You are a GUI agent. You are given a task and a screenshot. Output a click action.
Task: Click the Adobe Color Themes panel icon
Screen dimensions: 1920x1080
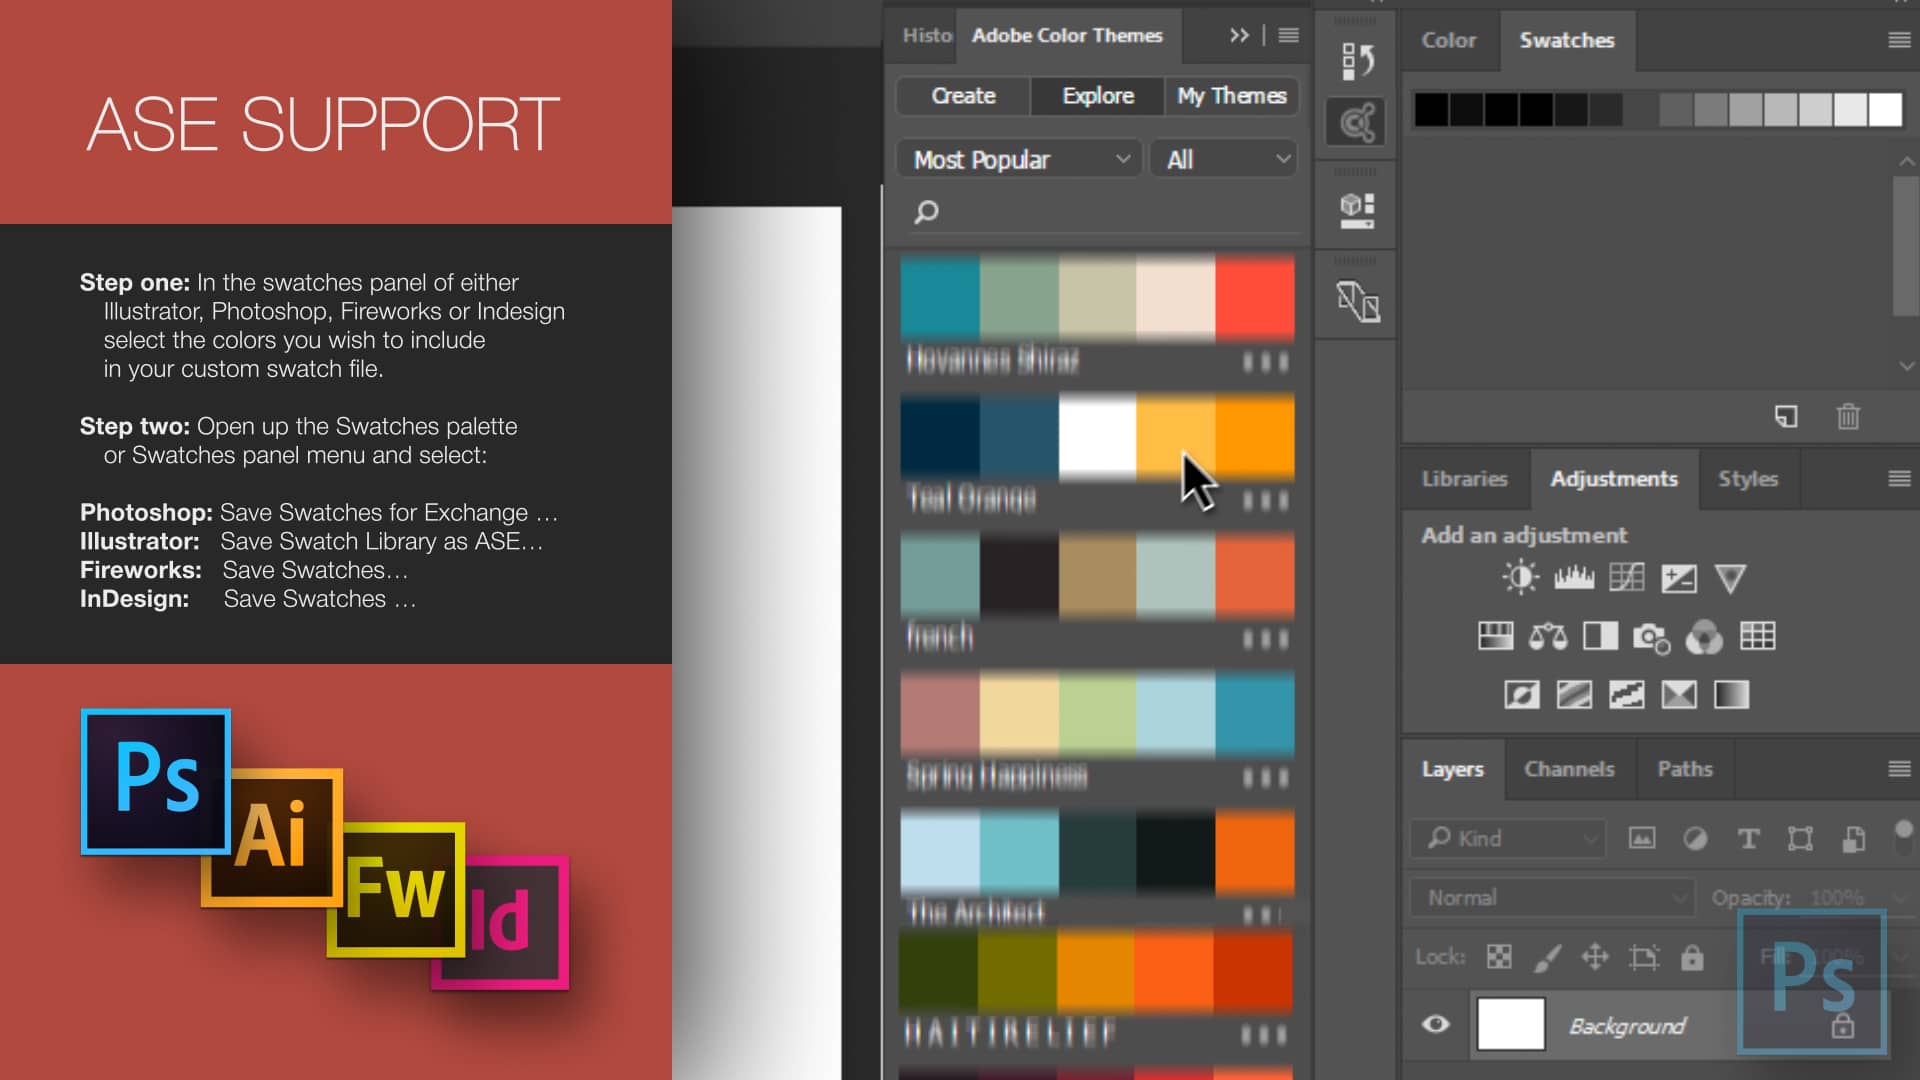click(1355, 120)
